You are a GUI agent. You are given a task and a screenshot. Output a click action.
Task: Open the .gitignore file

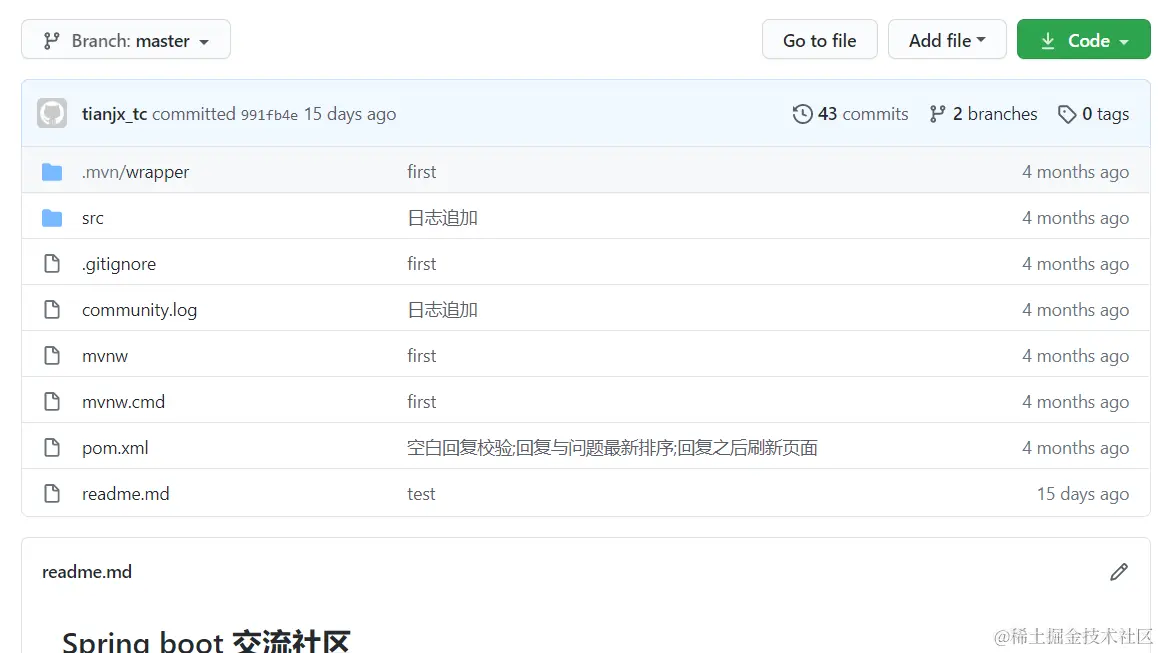coord(119,264)
